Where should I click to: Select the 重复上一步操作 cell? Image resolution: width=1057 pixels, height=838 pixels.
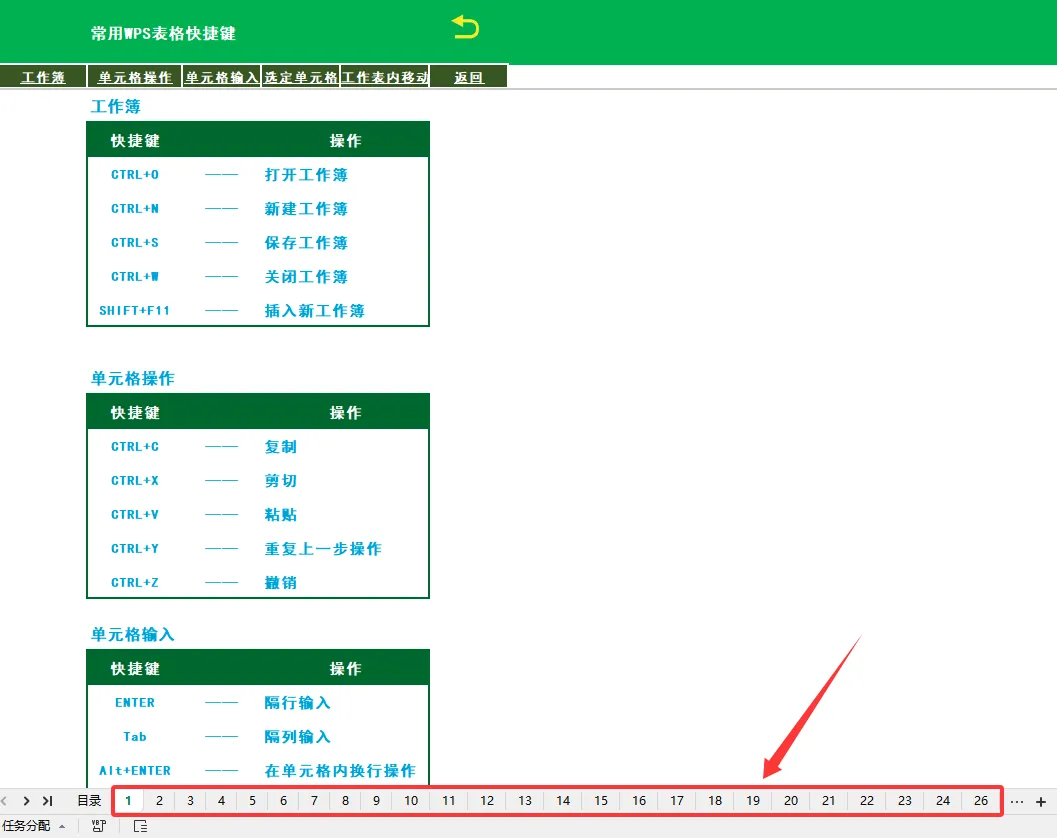323,549
